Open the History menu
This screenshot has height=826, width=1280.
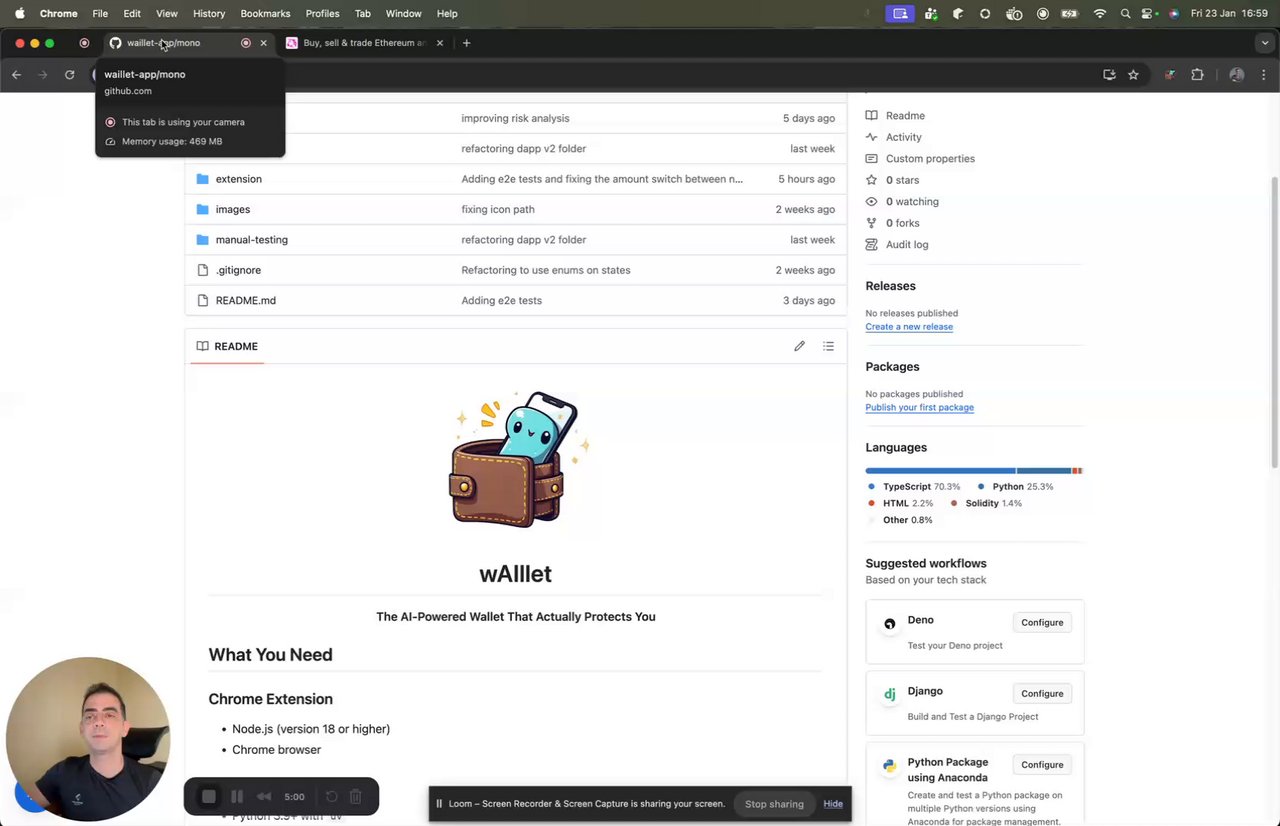click(209, 13)
